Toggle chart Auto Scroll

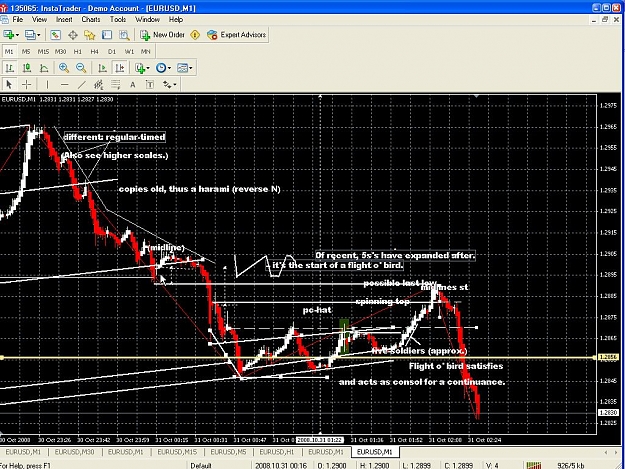click(x=102, y=68)
